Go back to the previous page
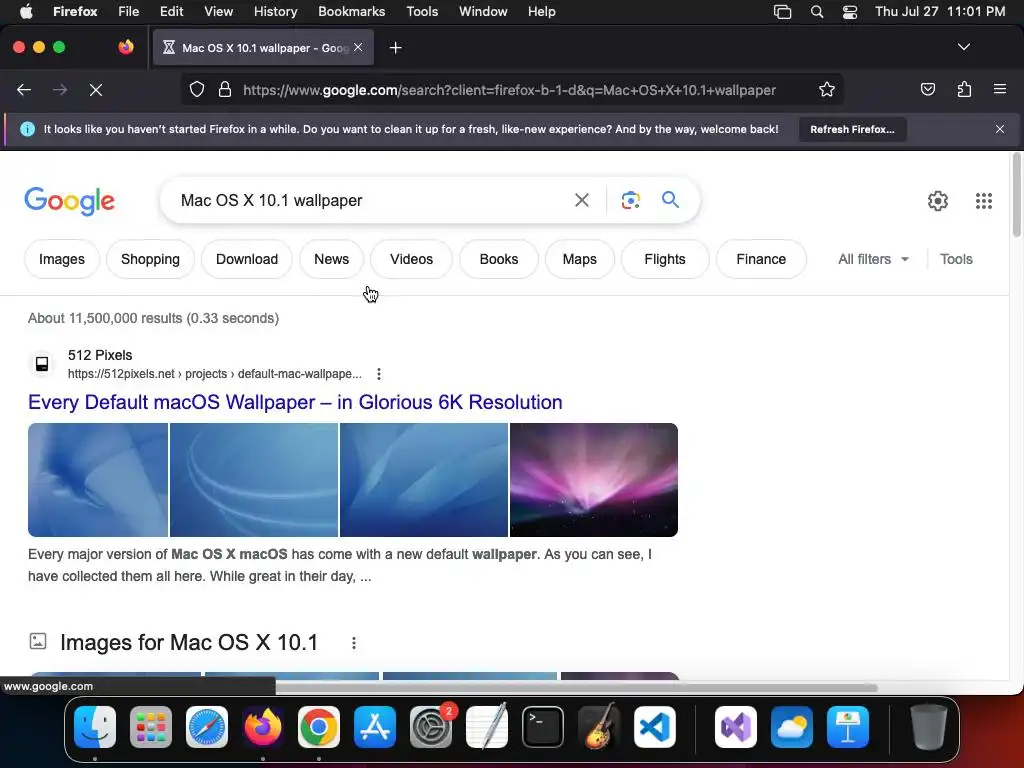The image size is (1024, 768). coord(24,89)
